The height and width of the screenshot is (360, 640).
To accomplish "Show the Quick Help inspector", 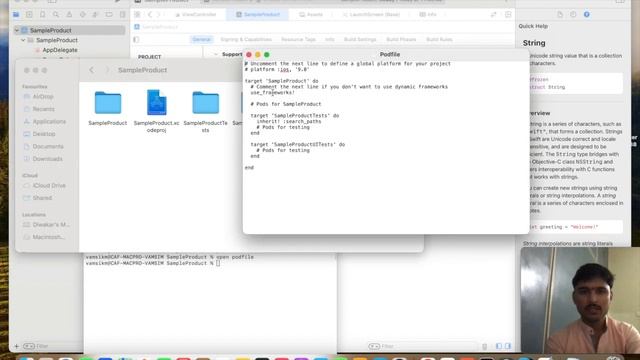I will pos(587,14).
